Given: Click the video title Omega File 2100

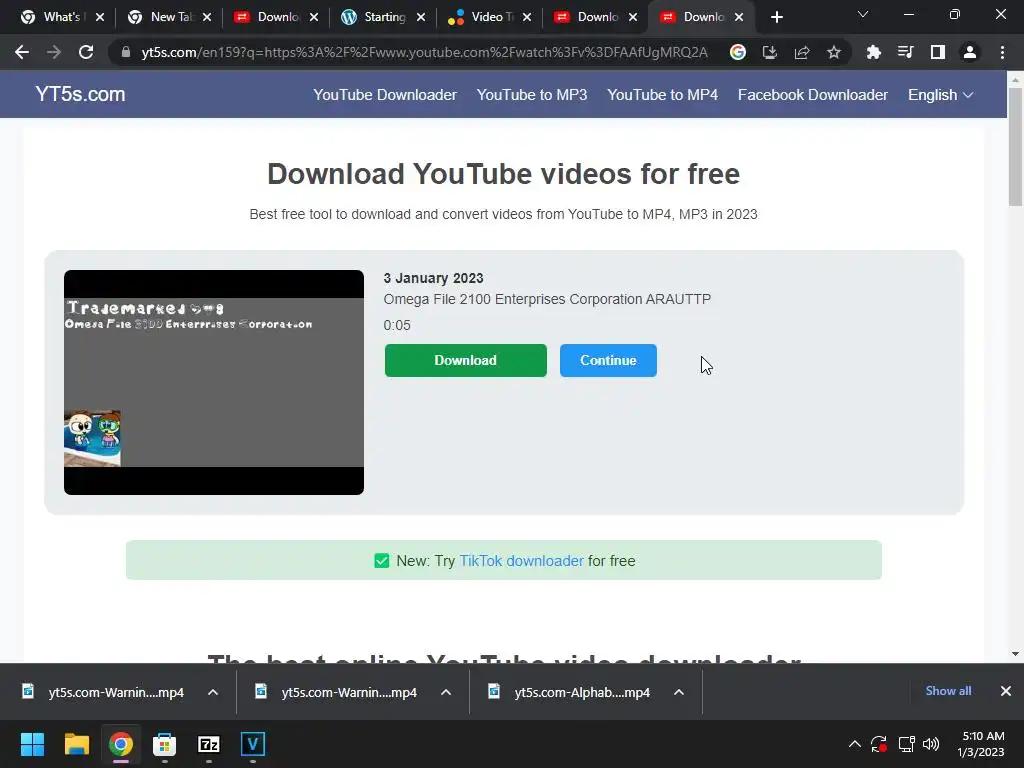Looking at the screenshot, I should click(547, 299).
